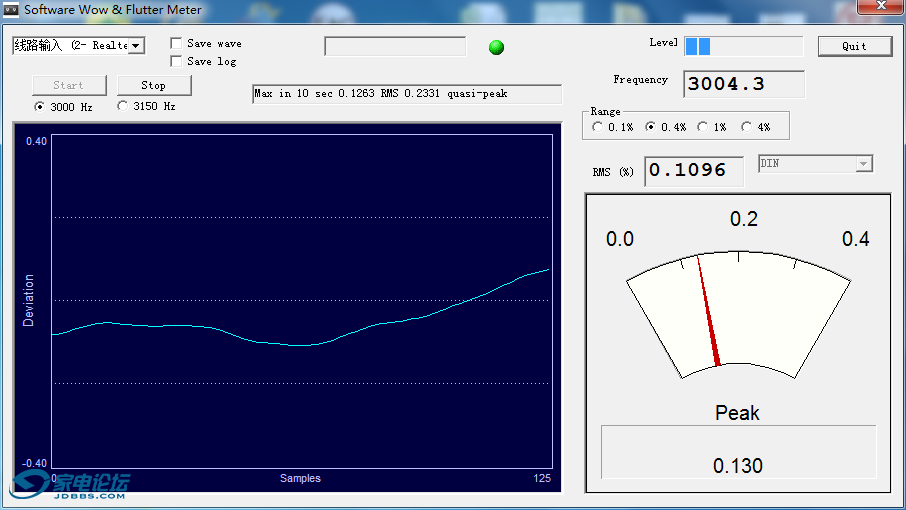Click the app icon in the title bar
Screen dimensions: 906x510
[11, 9]
